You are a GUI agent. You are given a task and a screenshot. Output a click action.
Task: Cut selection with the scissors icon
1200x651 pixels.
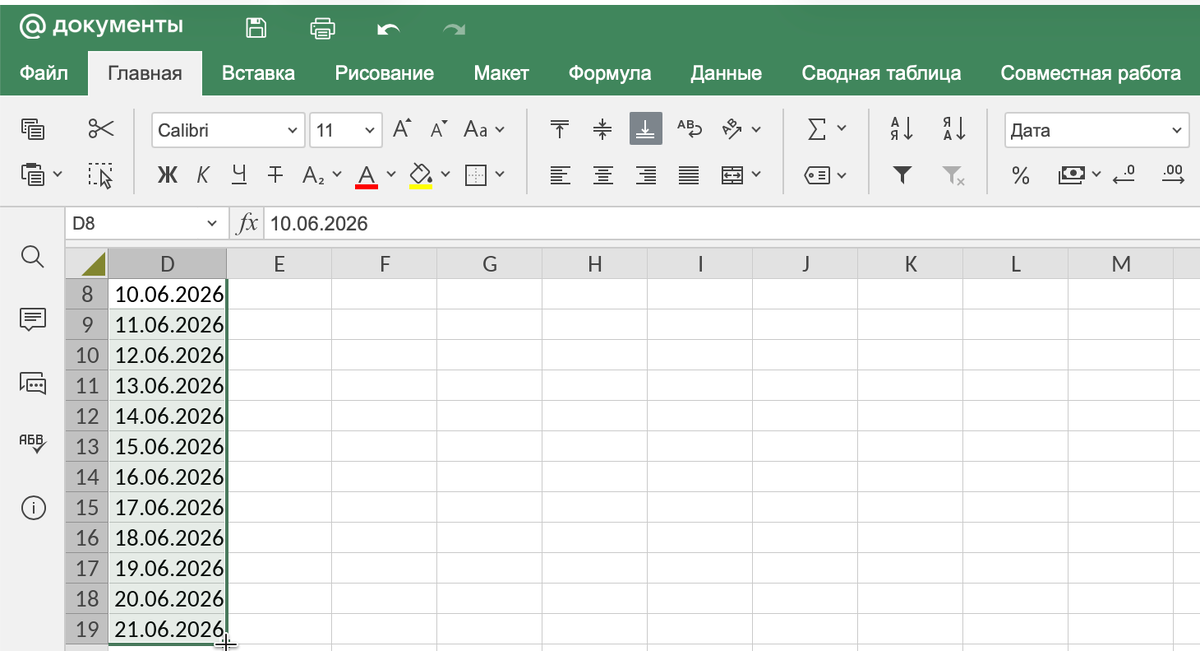coord(101,129)
